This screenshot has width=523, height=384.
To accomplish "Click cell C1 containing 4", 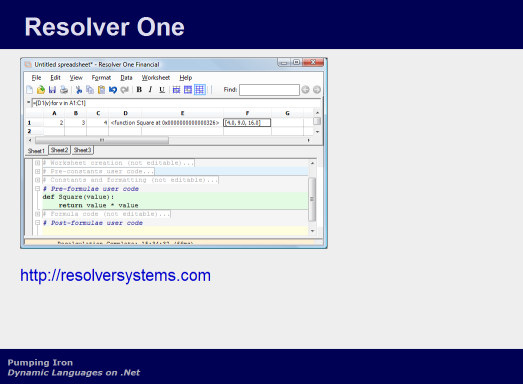I will tap(98, 123).
